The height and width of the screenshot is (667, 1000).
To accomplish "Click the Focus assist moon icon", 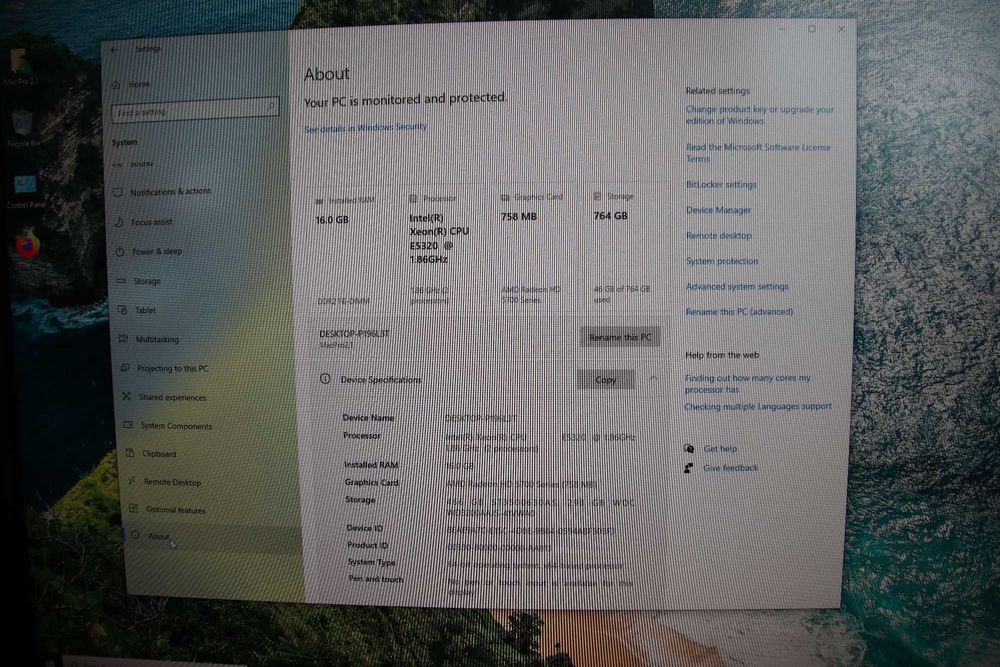I will coord(119,223).
